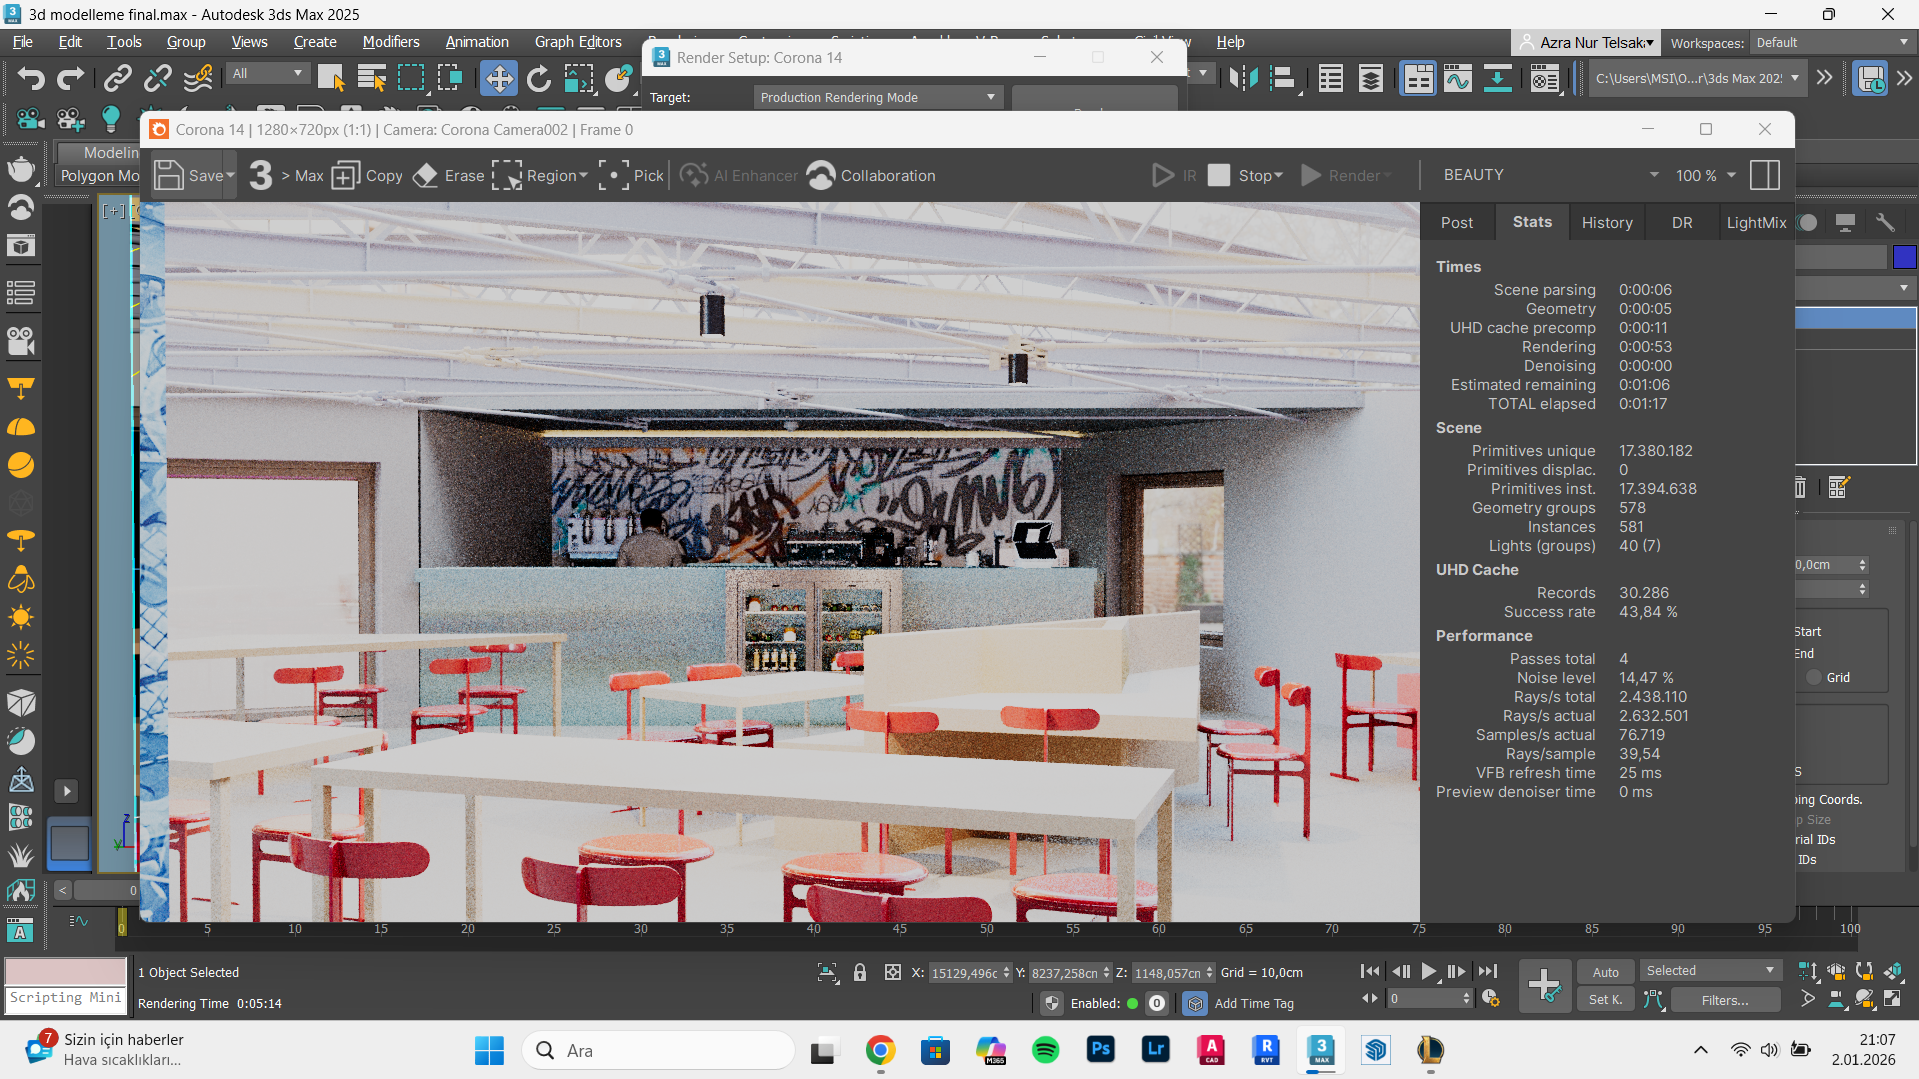The width and height of the screenshot is (1919, 1079).
Task: Click the Select Object arrow tool
Action: 330,78
